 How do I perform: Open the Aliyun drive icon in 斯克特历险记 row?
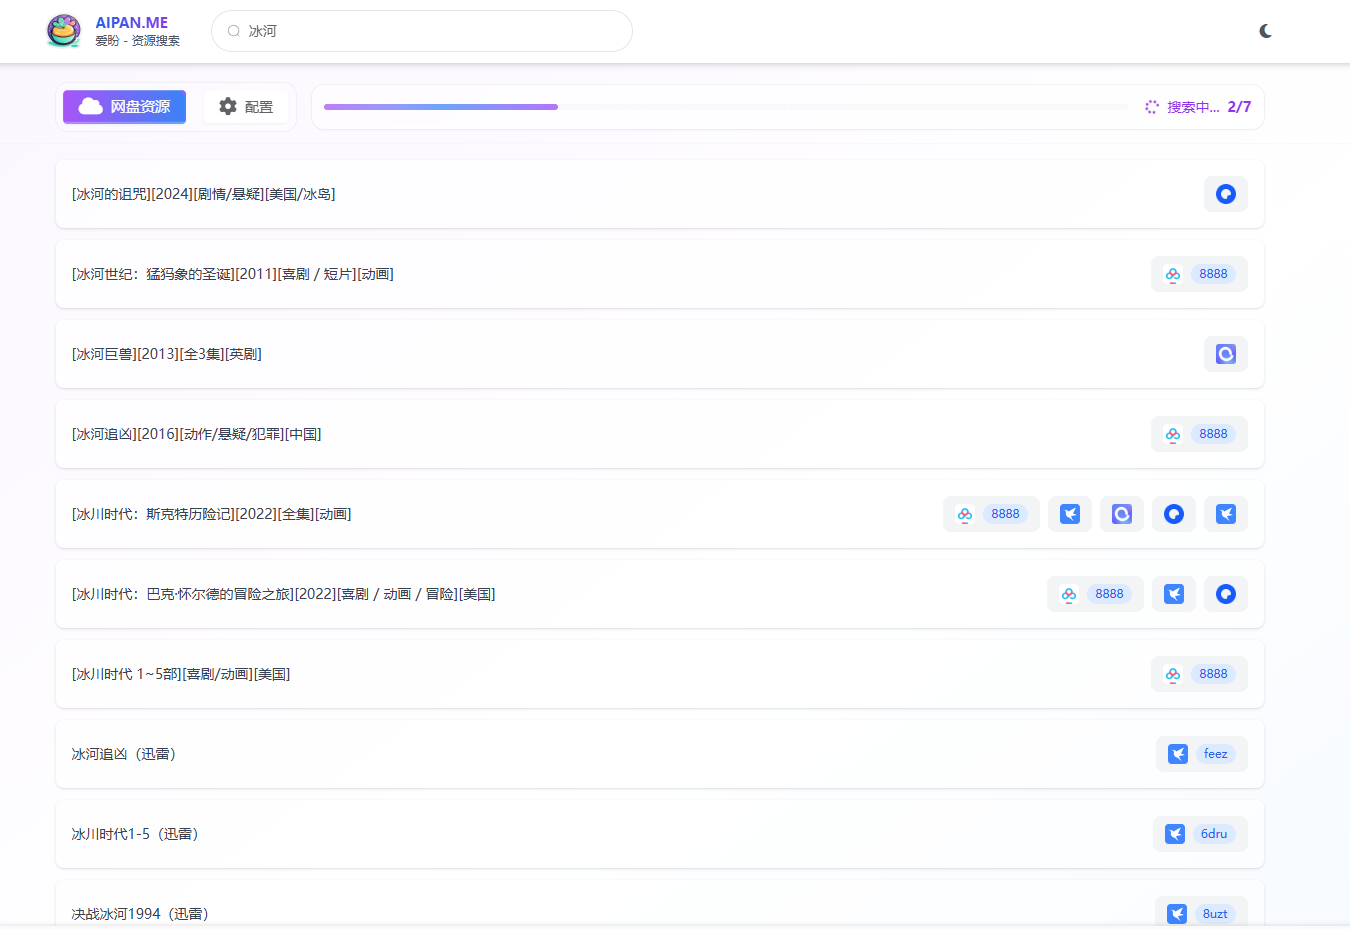(x=1122, y=514)
